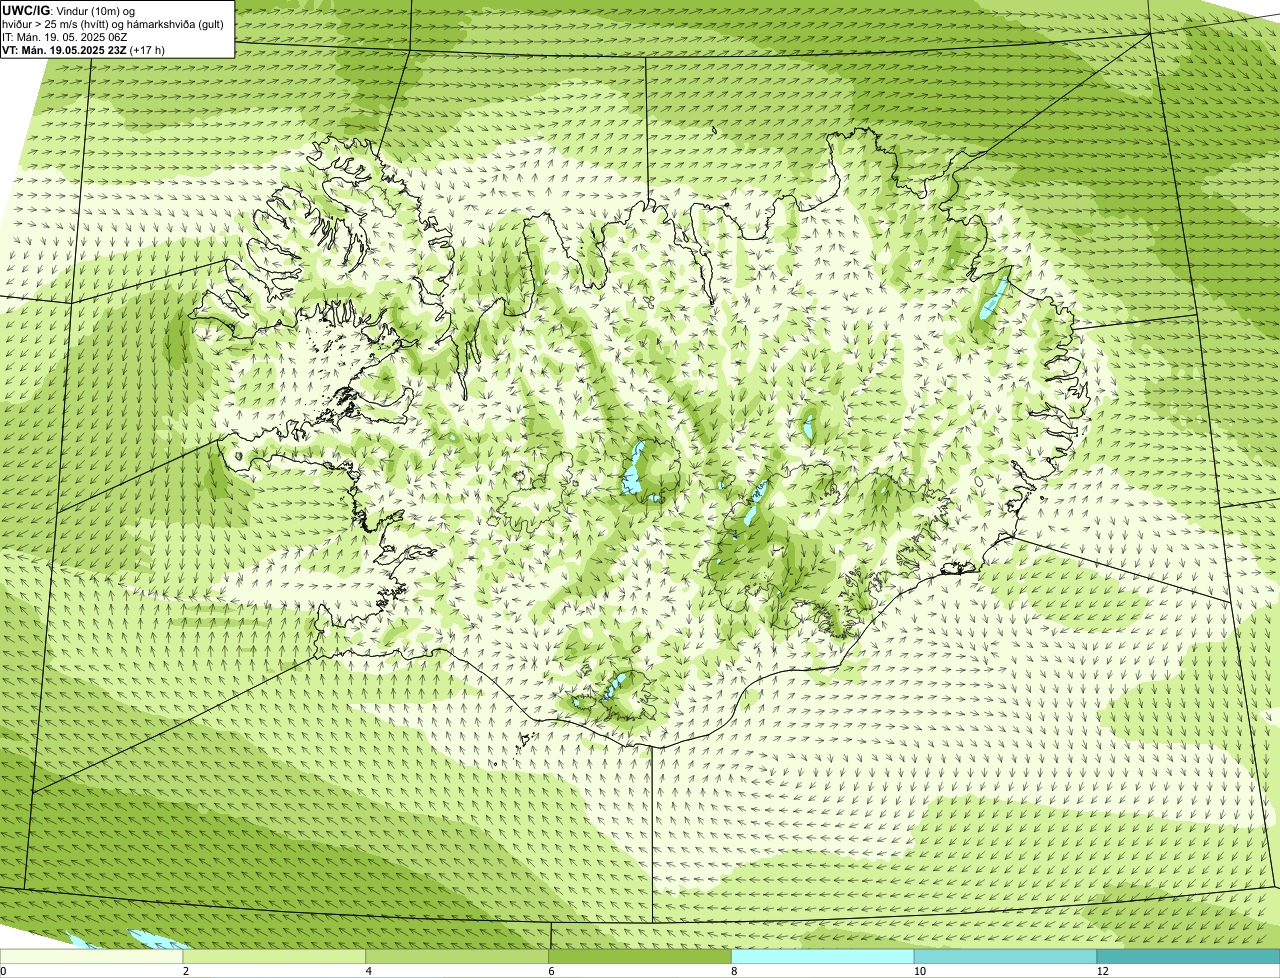Click the "12" tick label under color bar
Image resolution: width=1280 pixels, height=978 pixels.
pyautogui.click(x=1102, y=971)
